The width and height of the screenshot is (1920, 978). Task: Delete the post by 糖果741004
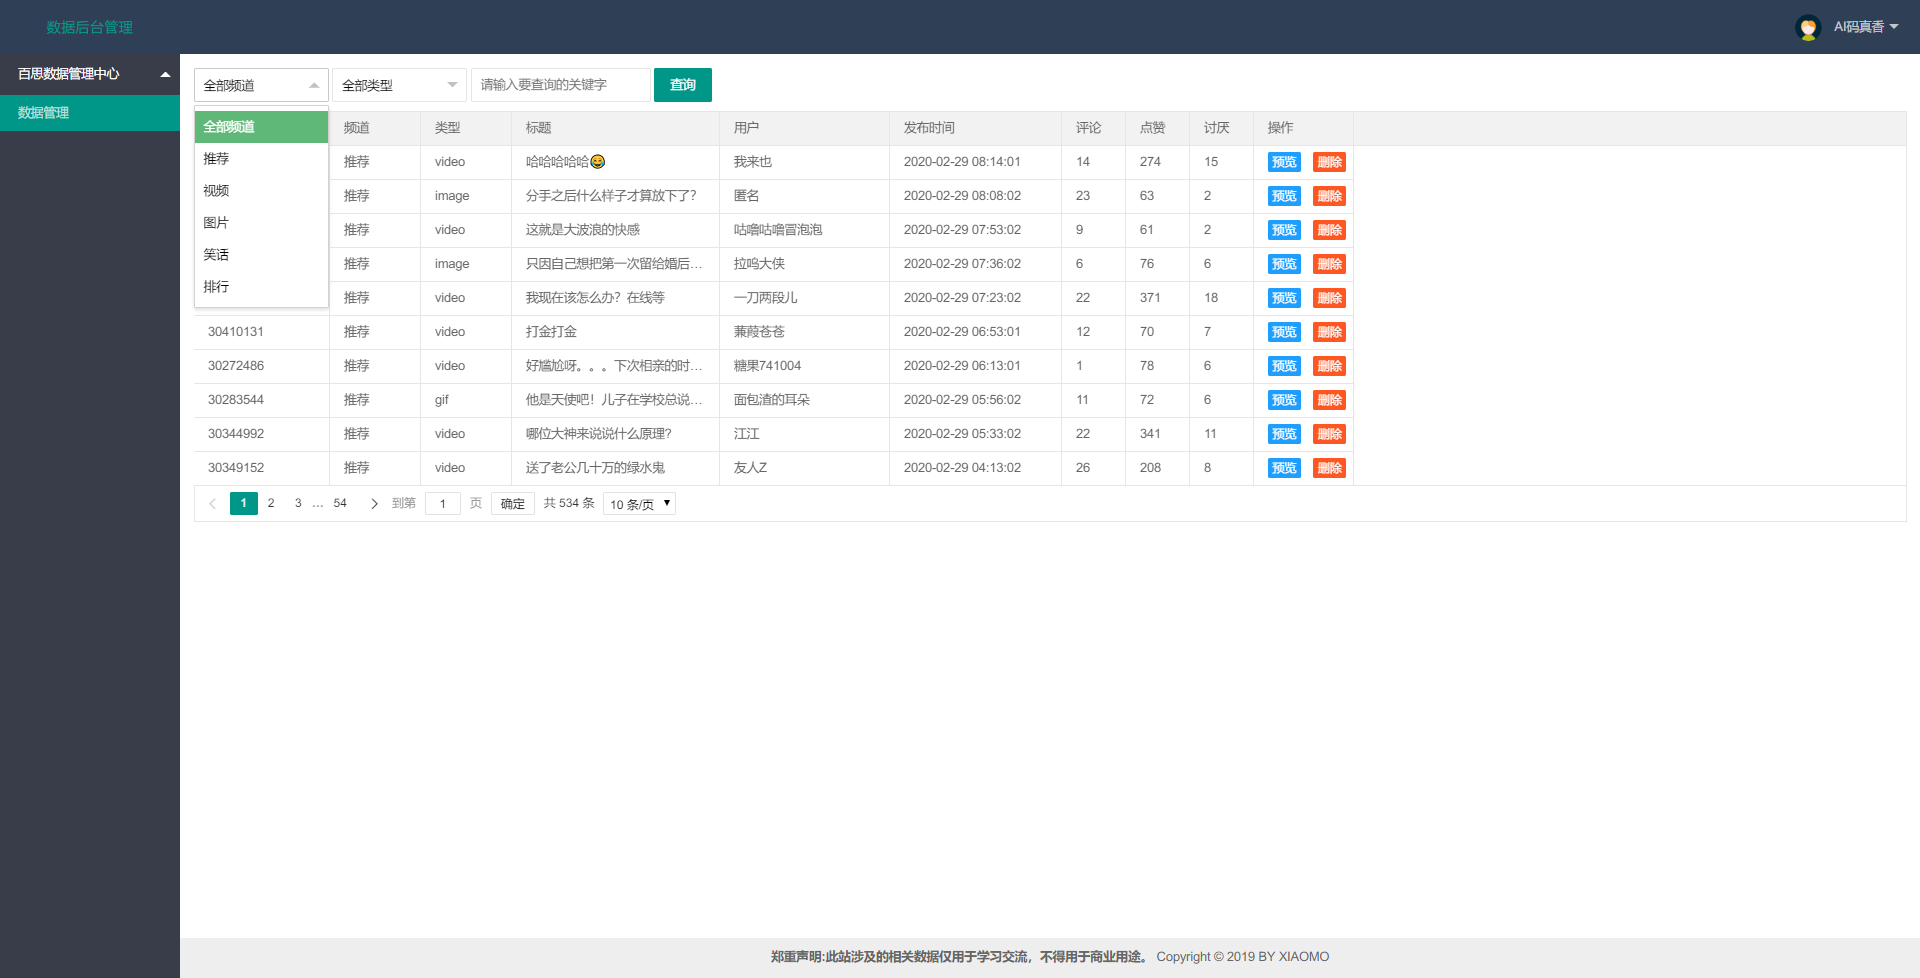tap(1329, 366)
